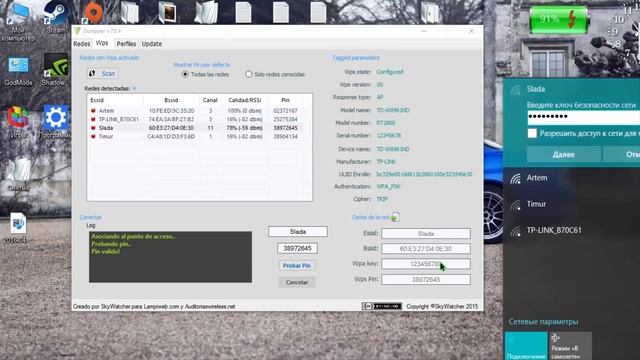The image size is (640, 360).
Task: Click Wi-Fi signal icon next to Artem network
Action: [x=516, y=178]
